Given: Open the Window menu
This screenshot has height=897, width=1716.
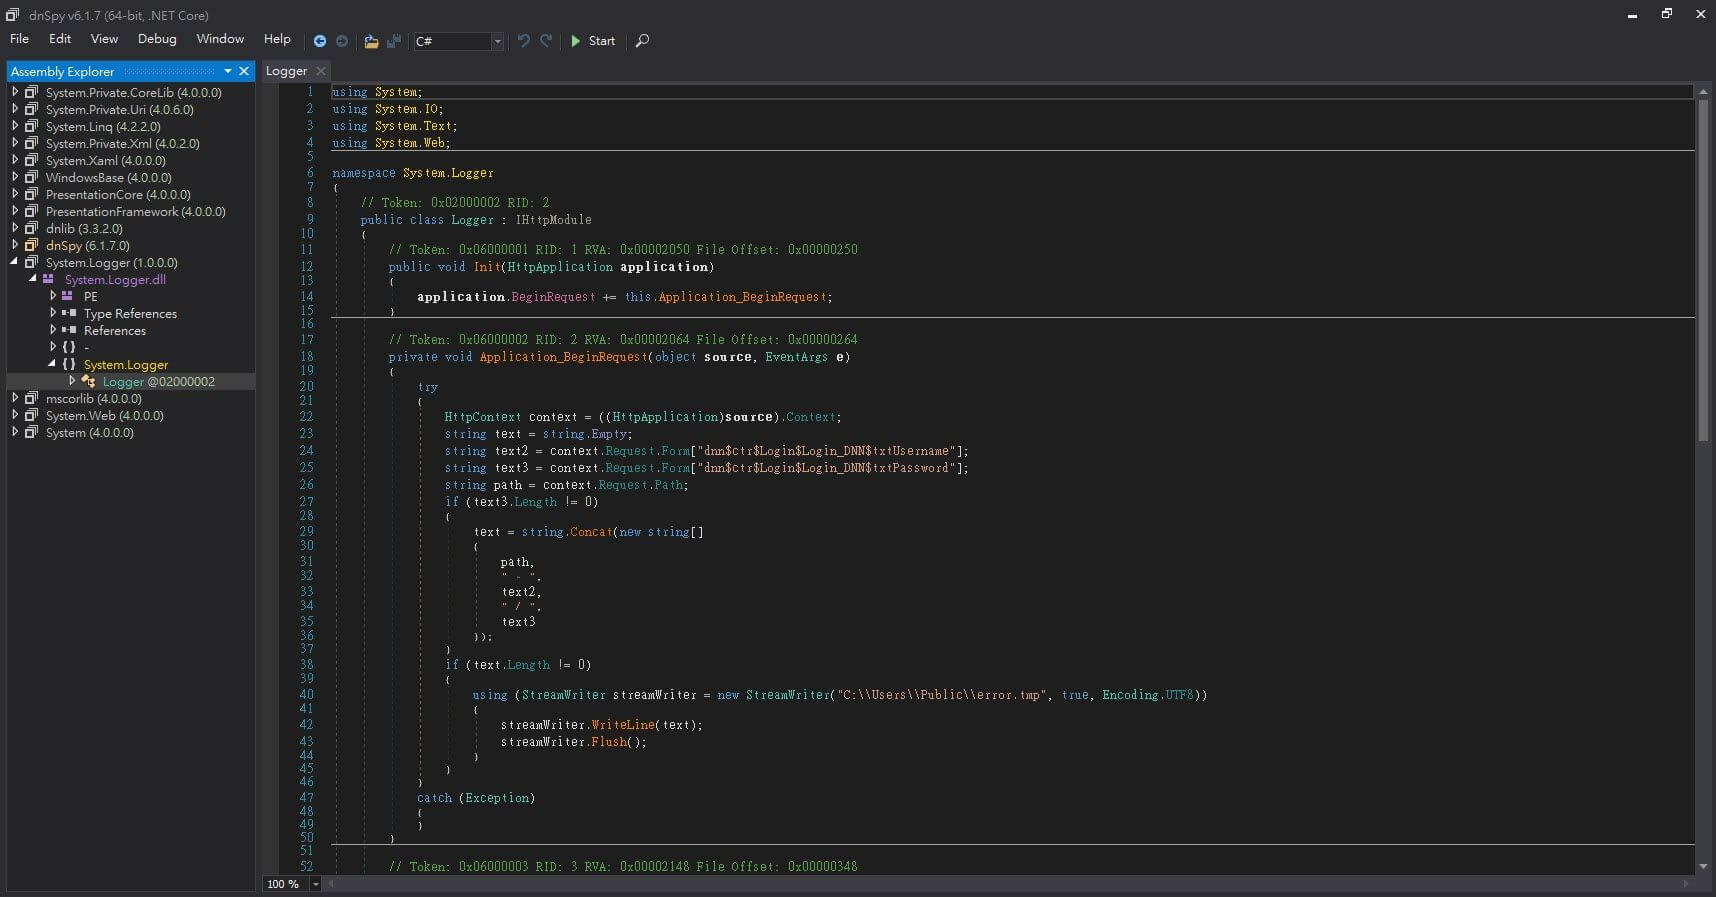Looking at the screenshot, I should [x=220, y=39].
